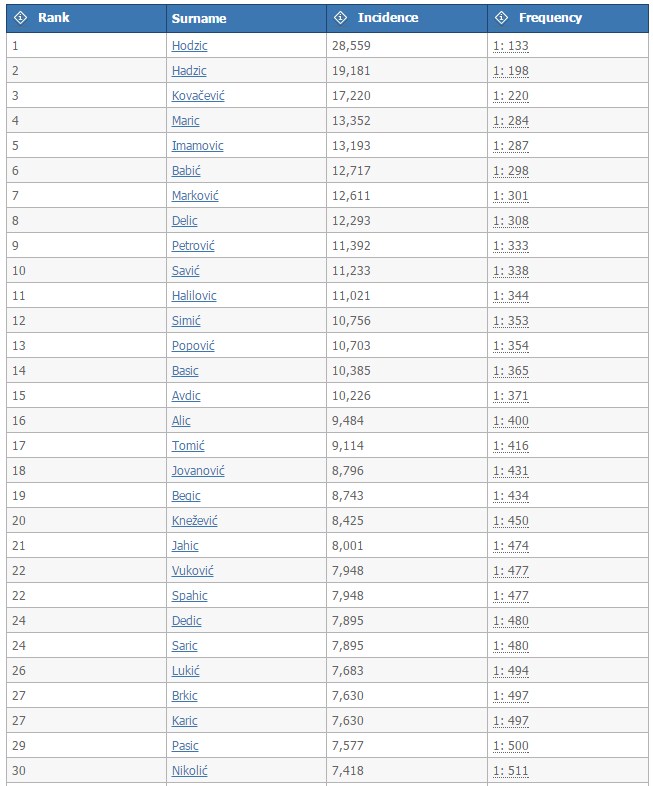Click the sort icon beside Rank header
653x786 pixels.
coord(20,18)
